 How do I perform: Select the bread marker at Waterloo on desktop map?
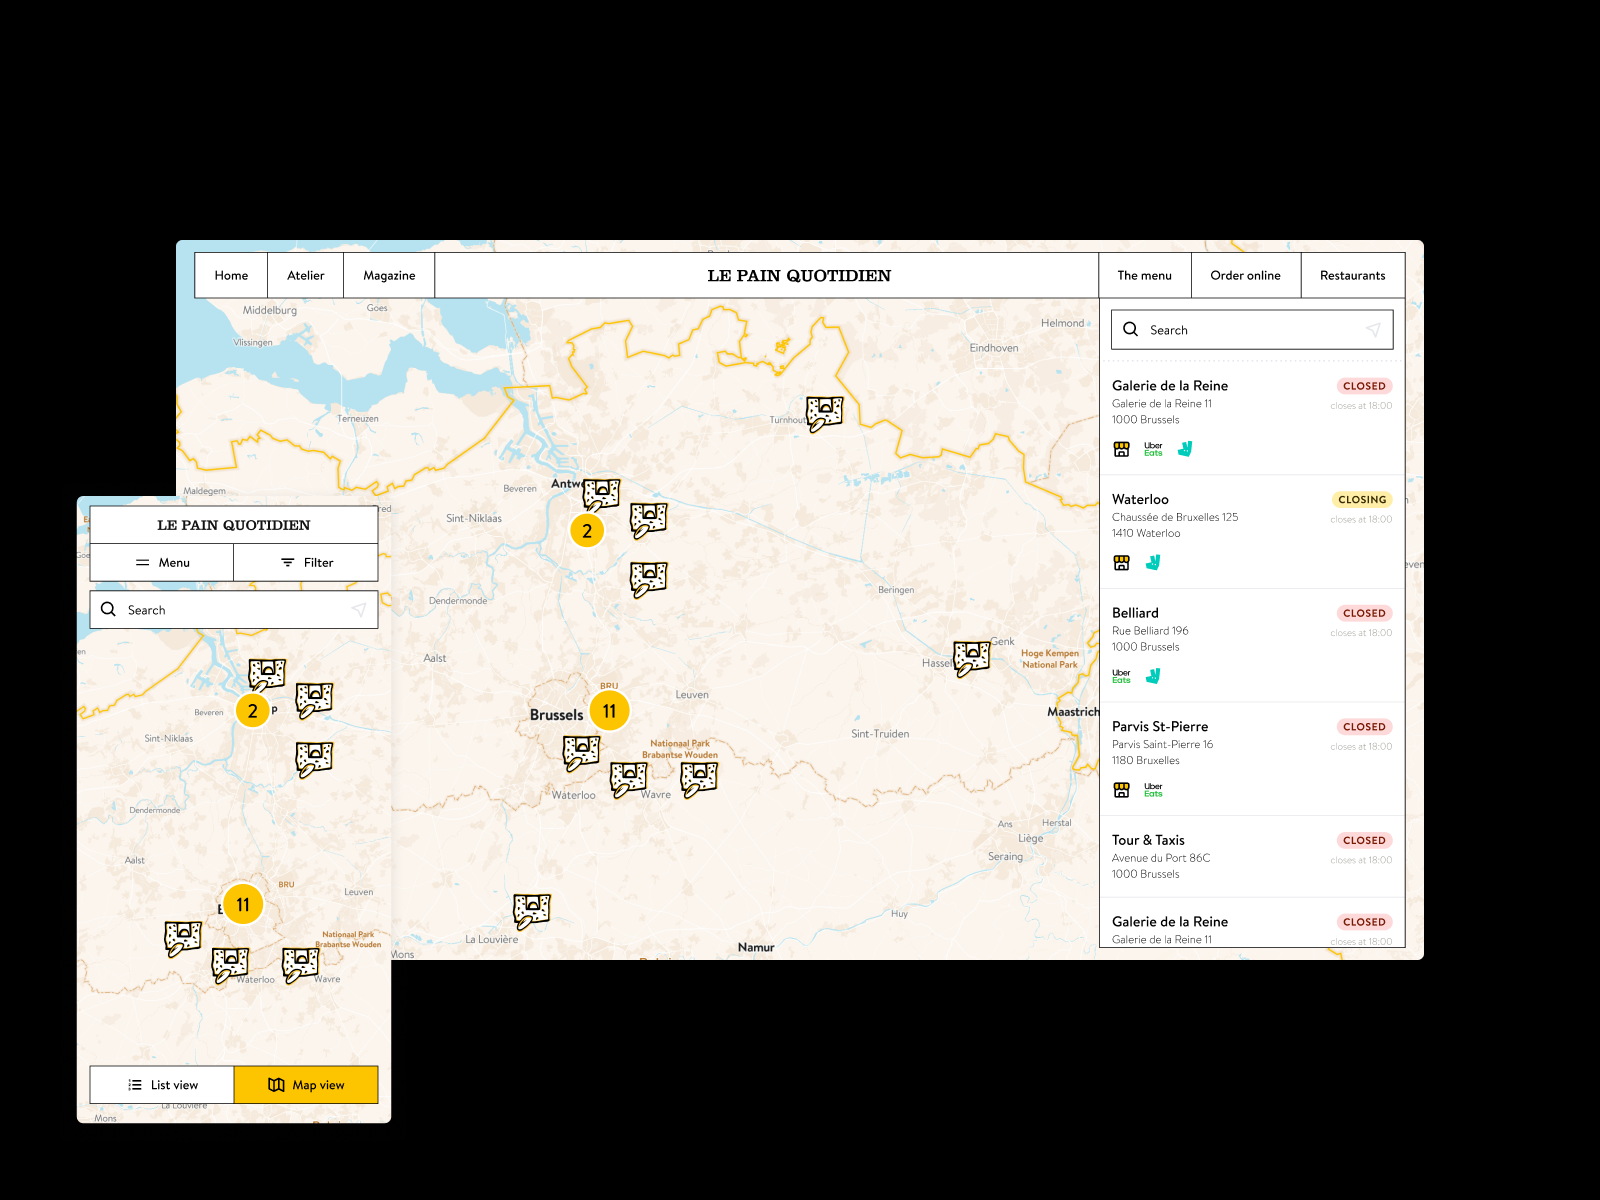coord(629,779)
